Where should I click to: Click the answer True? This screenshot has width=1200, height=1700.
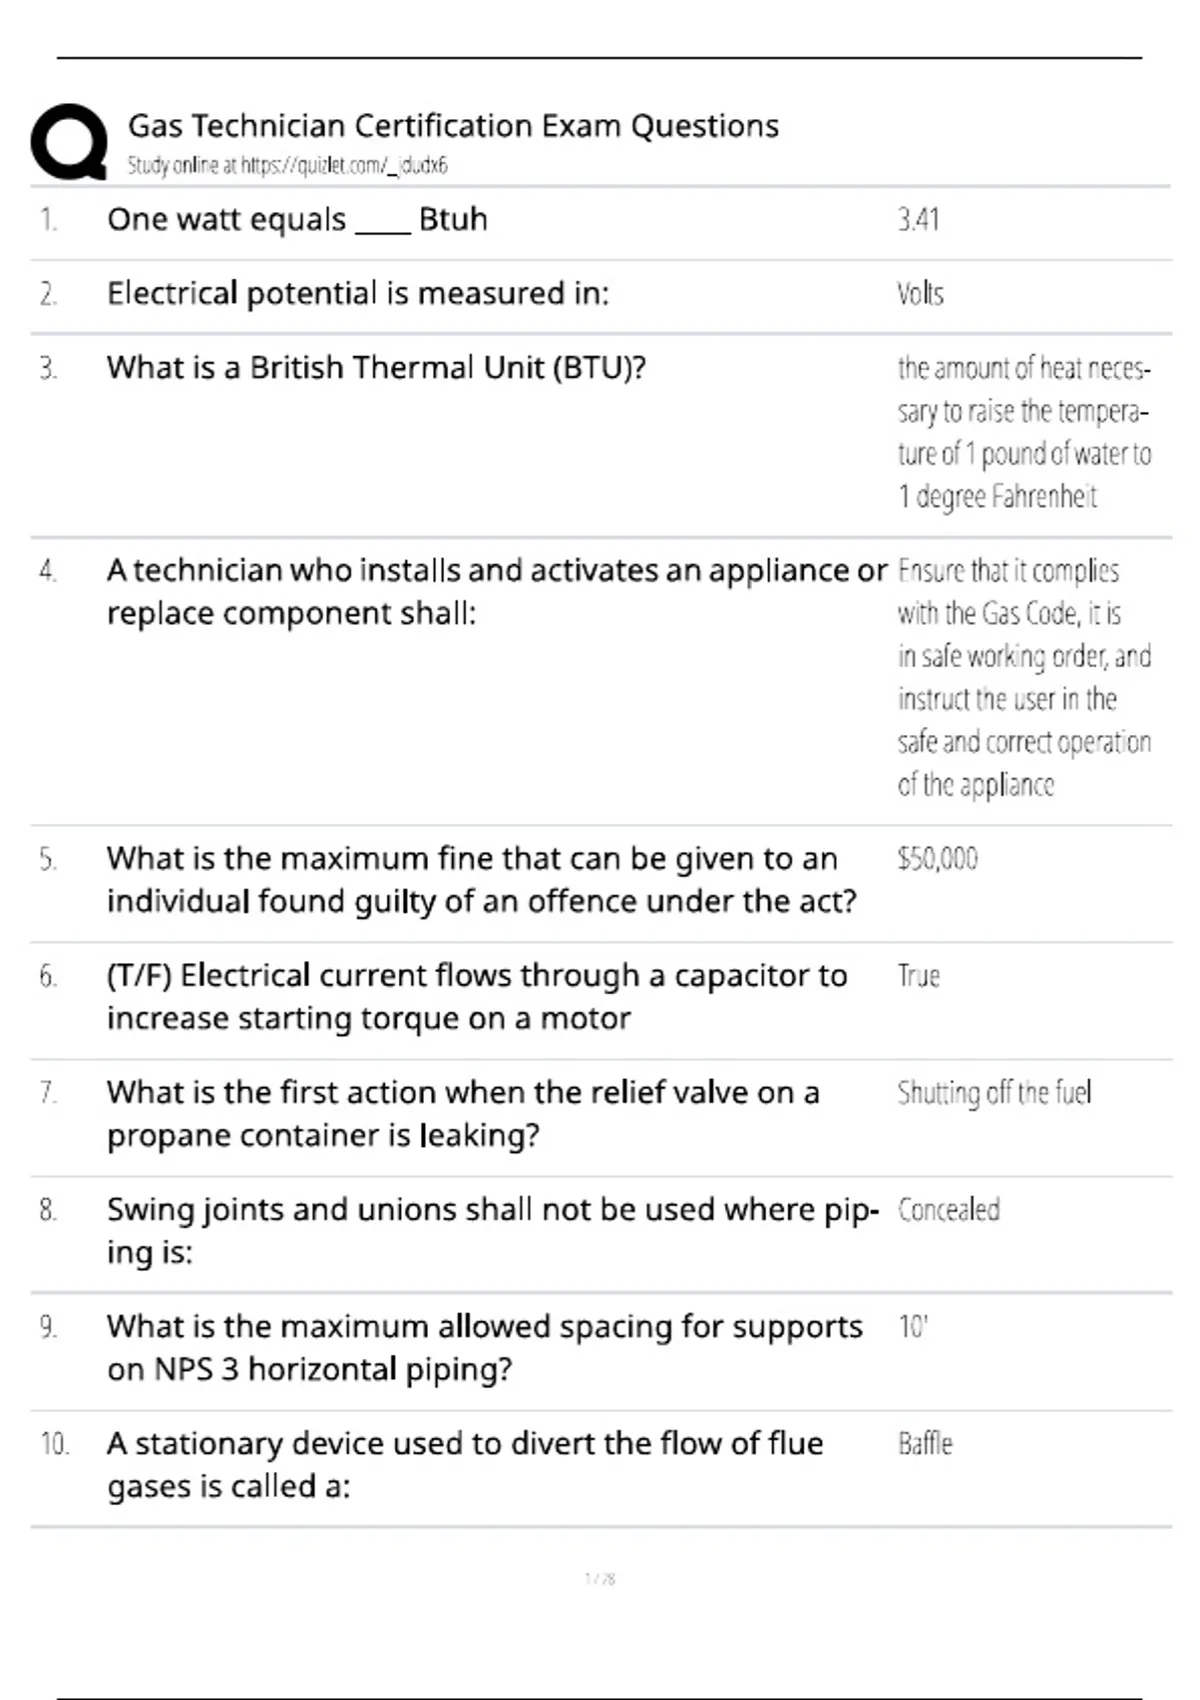pos(918,976)
